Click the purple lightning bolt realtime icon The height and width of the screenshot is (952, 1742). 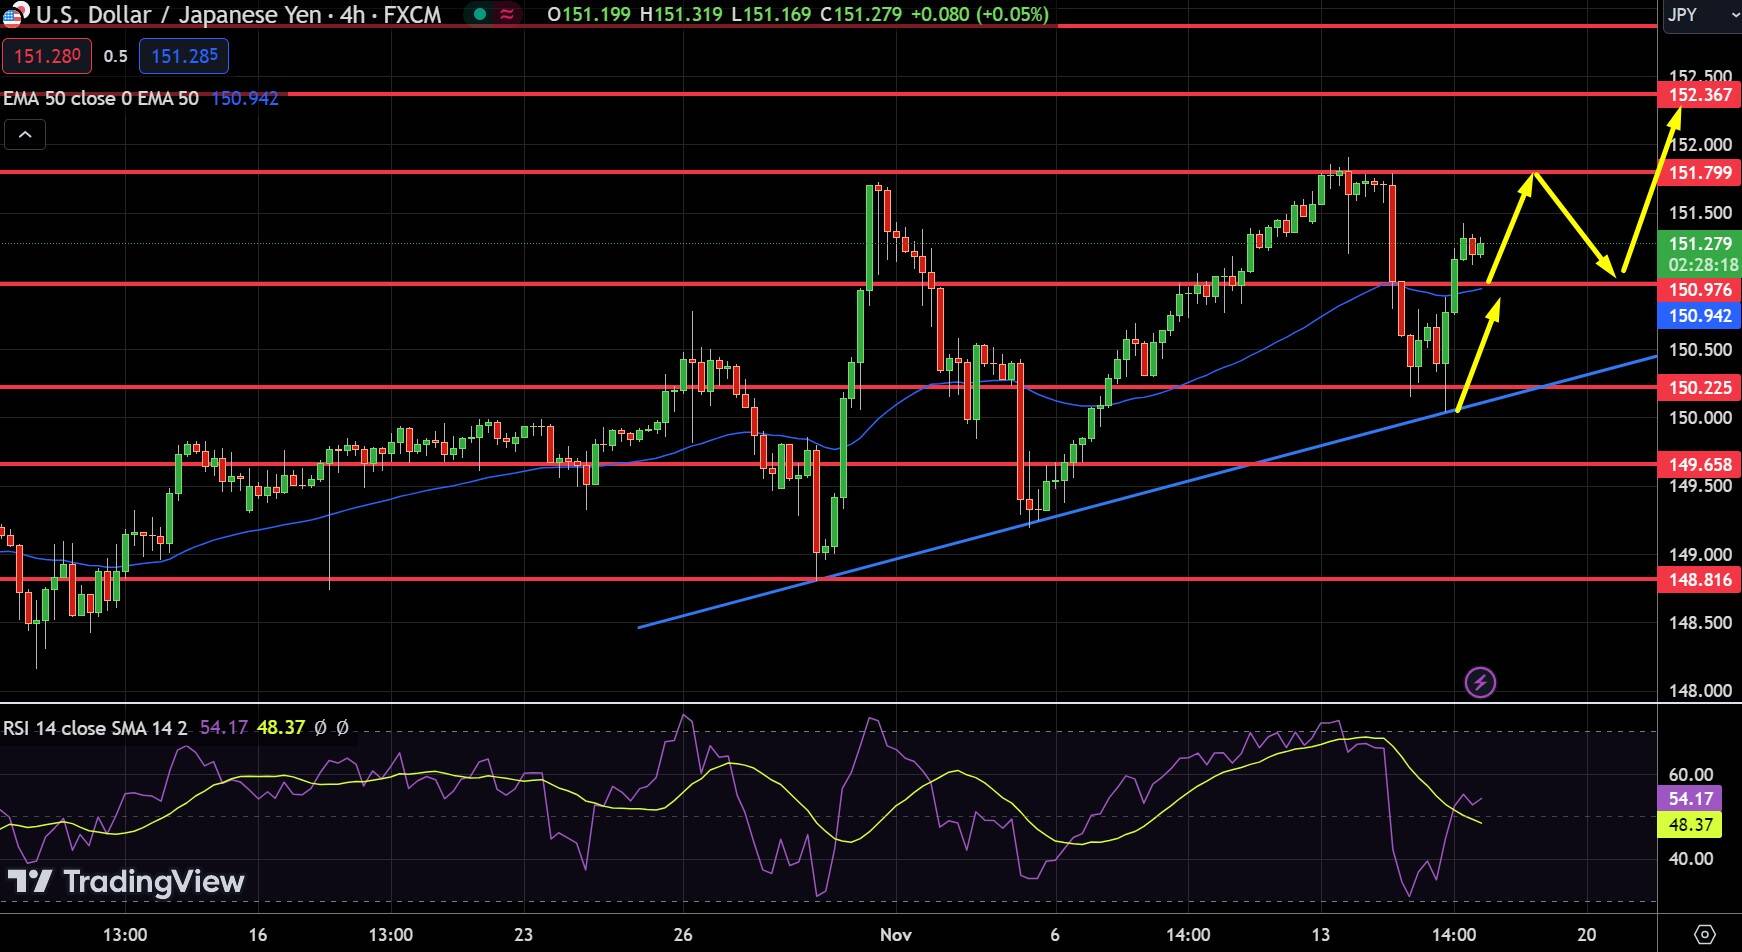click(x=1480, y=683)
